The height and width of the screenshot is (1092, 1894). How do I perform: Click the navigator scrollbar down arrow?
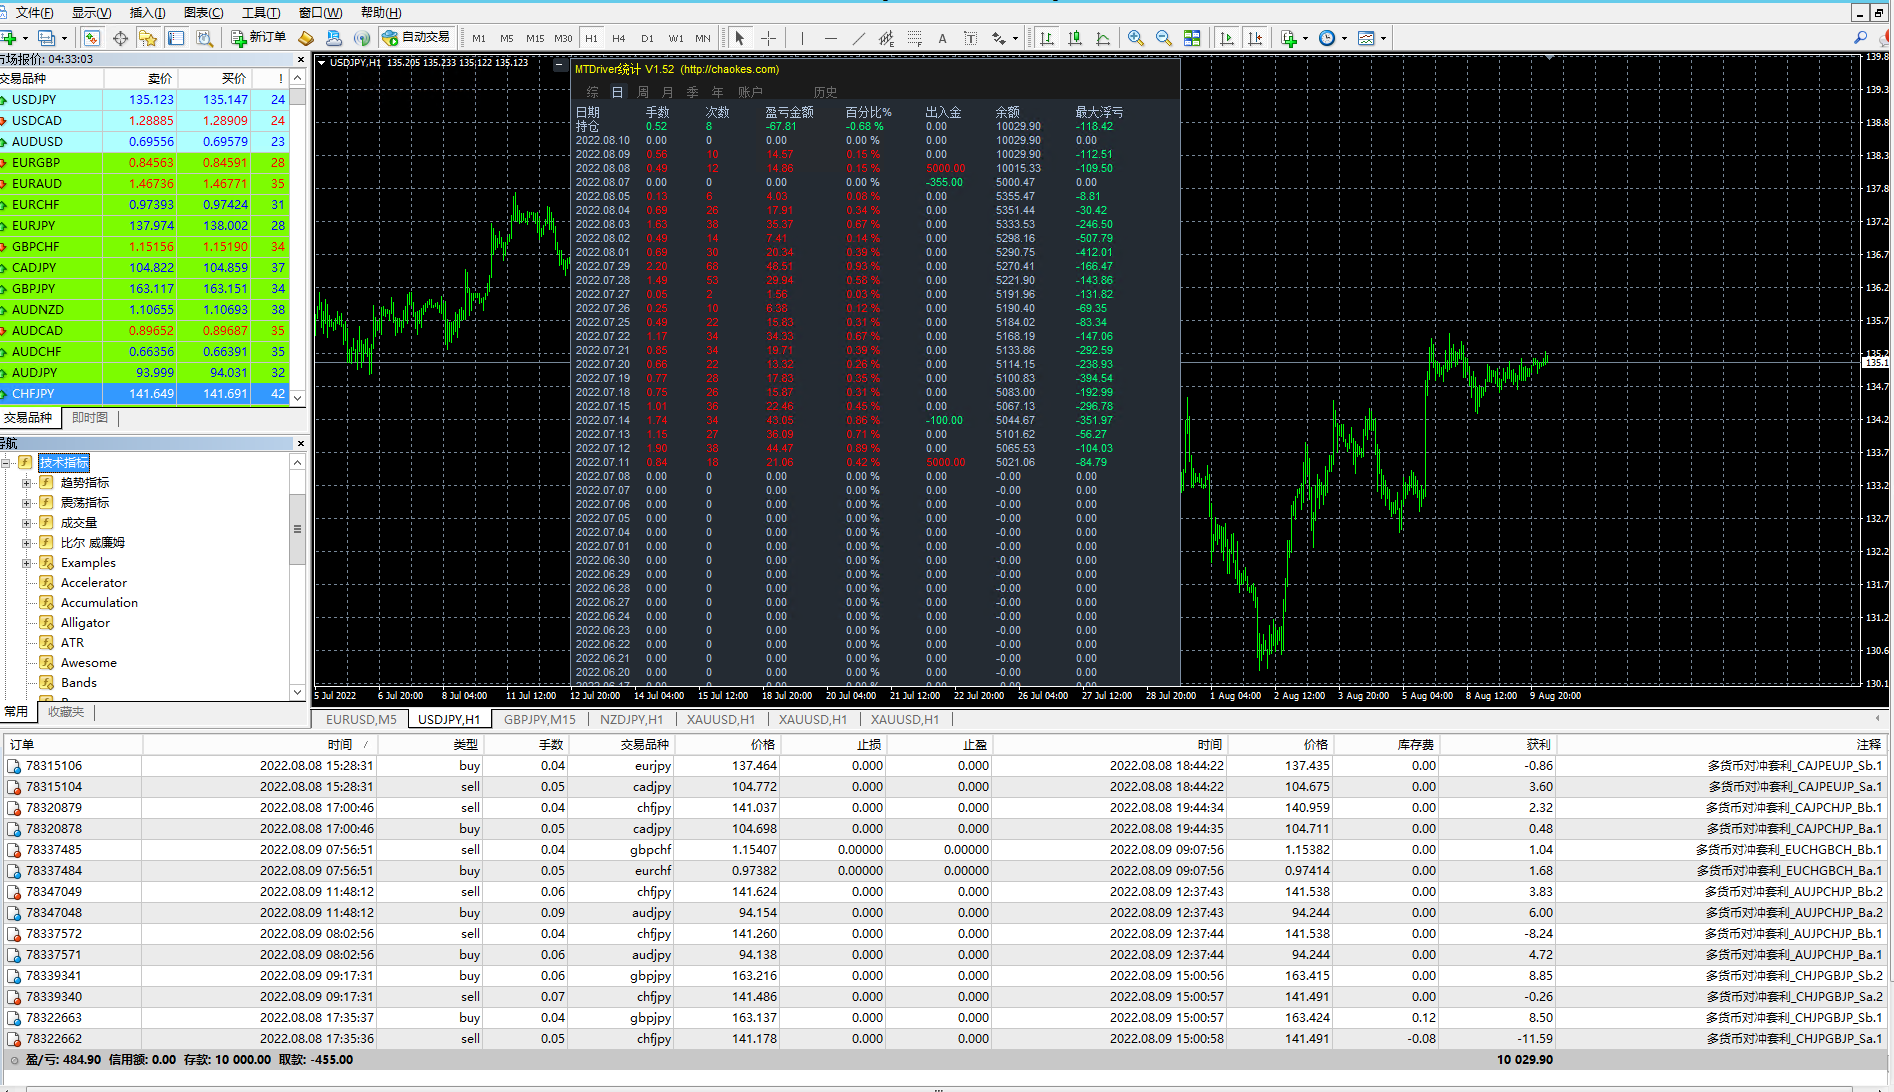pyautogui.click(x=297, y=691)
